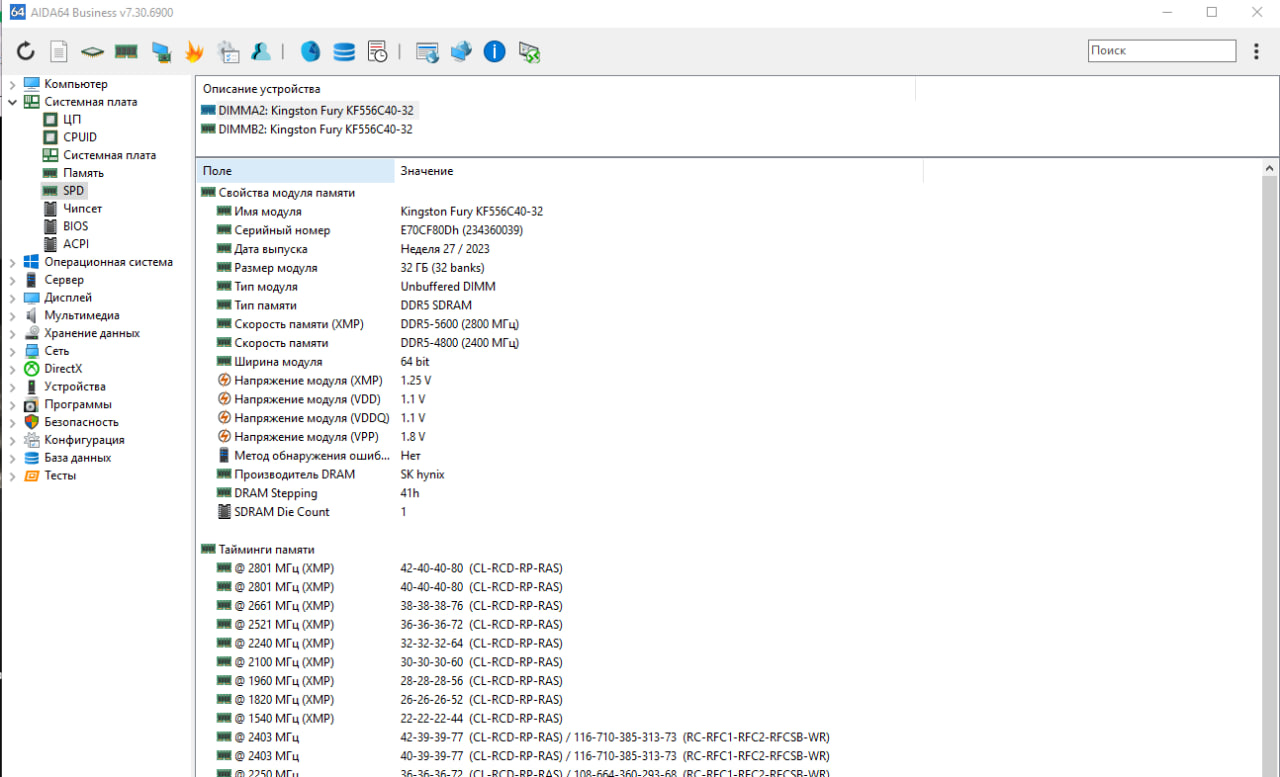Select the Память tree node
Screen dimensions: 1280x777
(x=83, y=173)
